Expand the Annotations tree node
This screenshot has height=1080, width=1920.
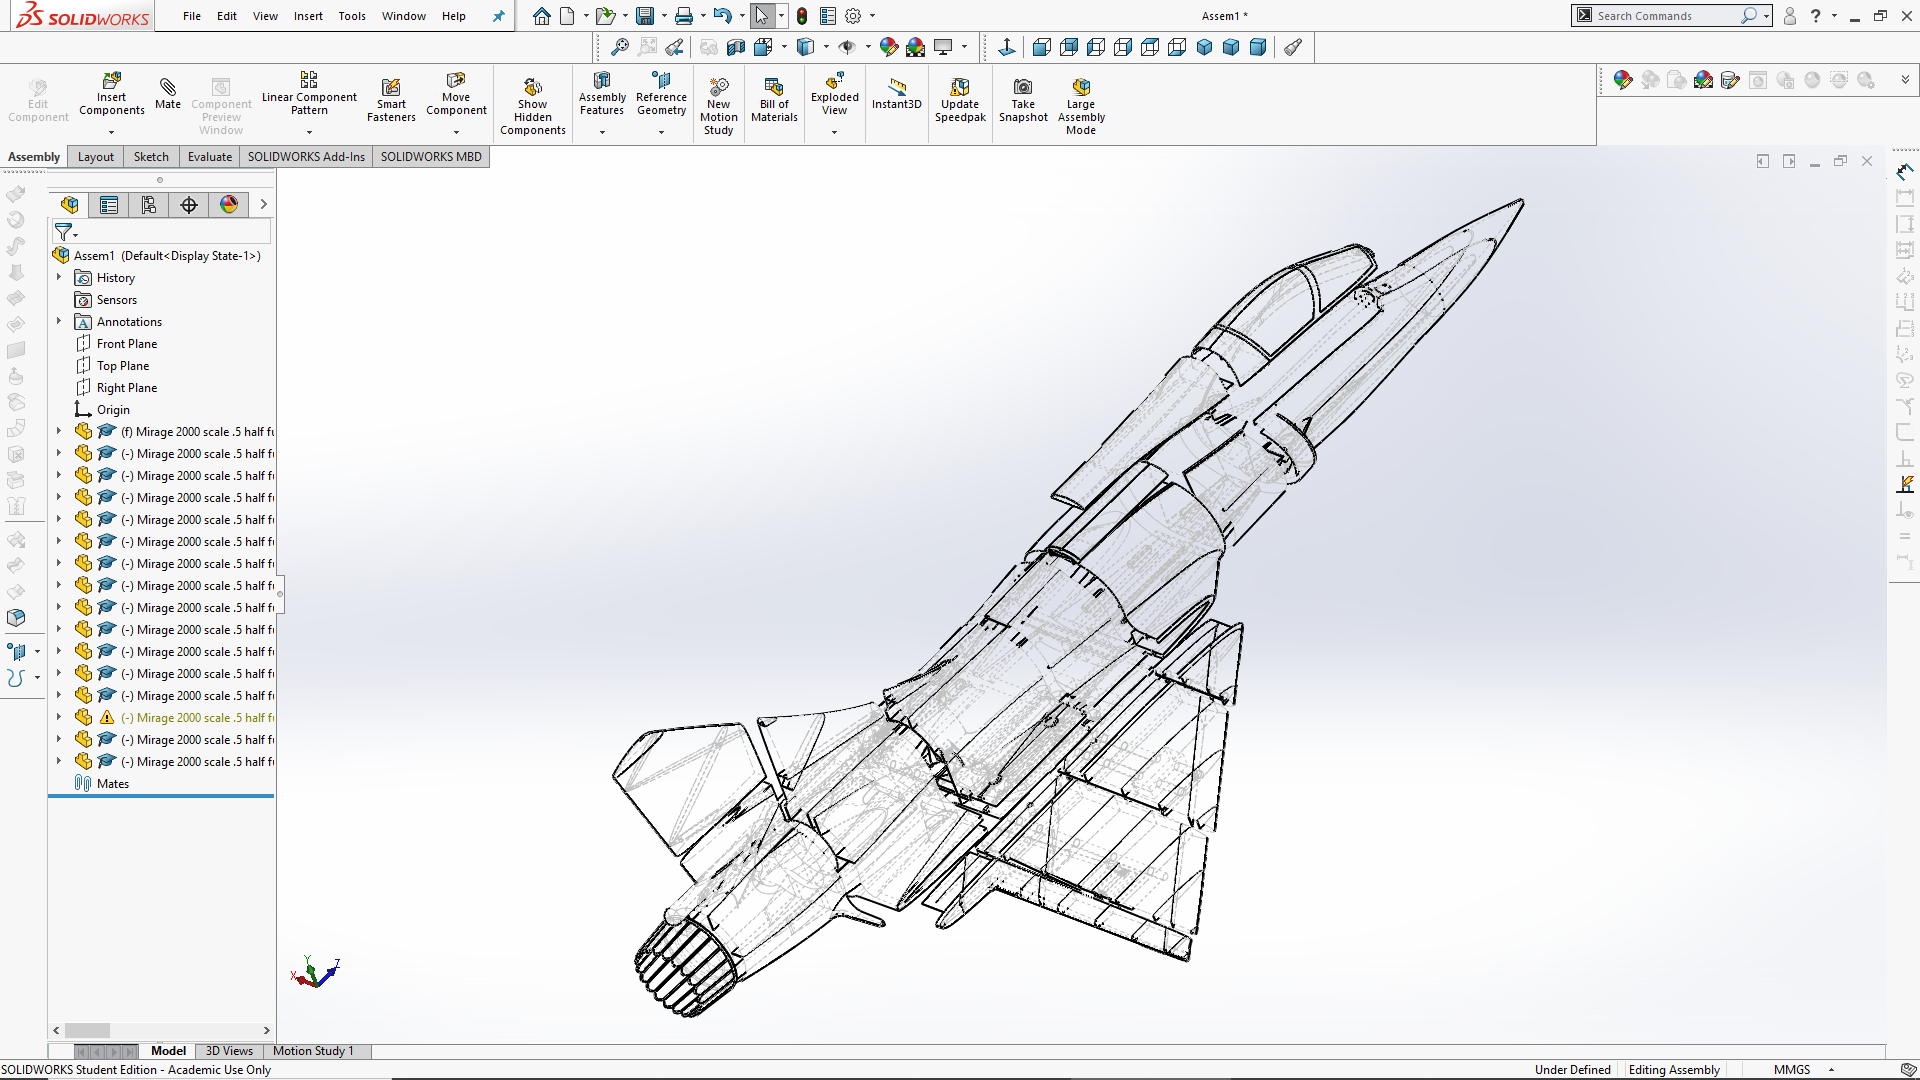tap(59, 322)
